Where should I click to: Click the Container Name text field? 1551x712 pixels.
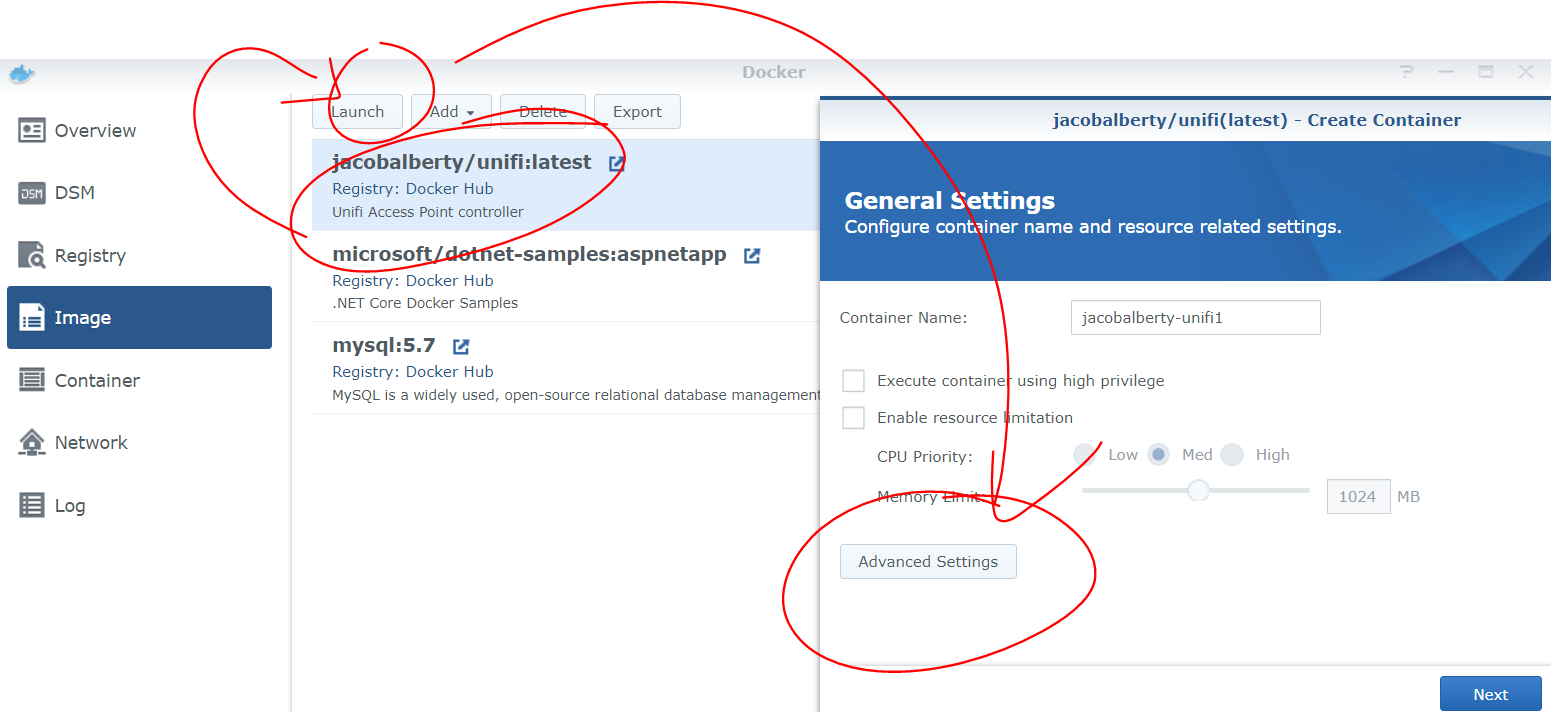[x=1196, y=318]
